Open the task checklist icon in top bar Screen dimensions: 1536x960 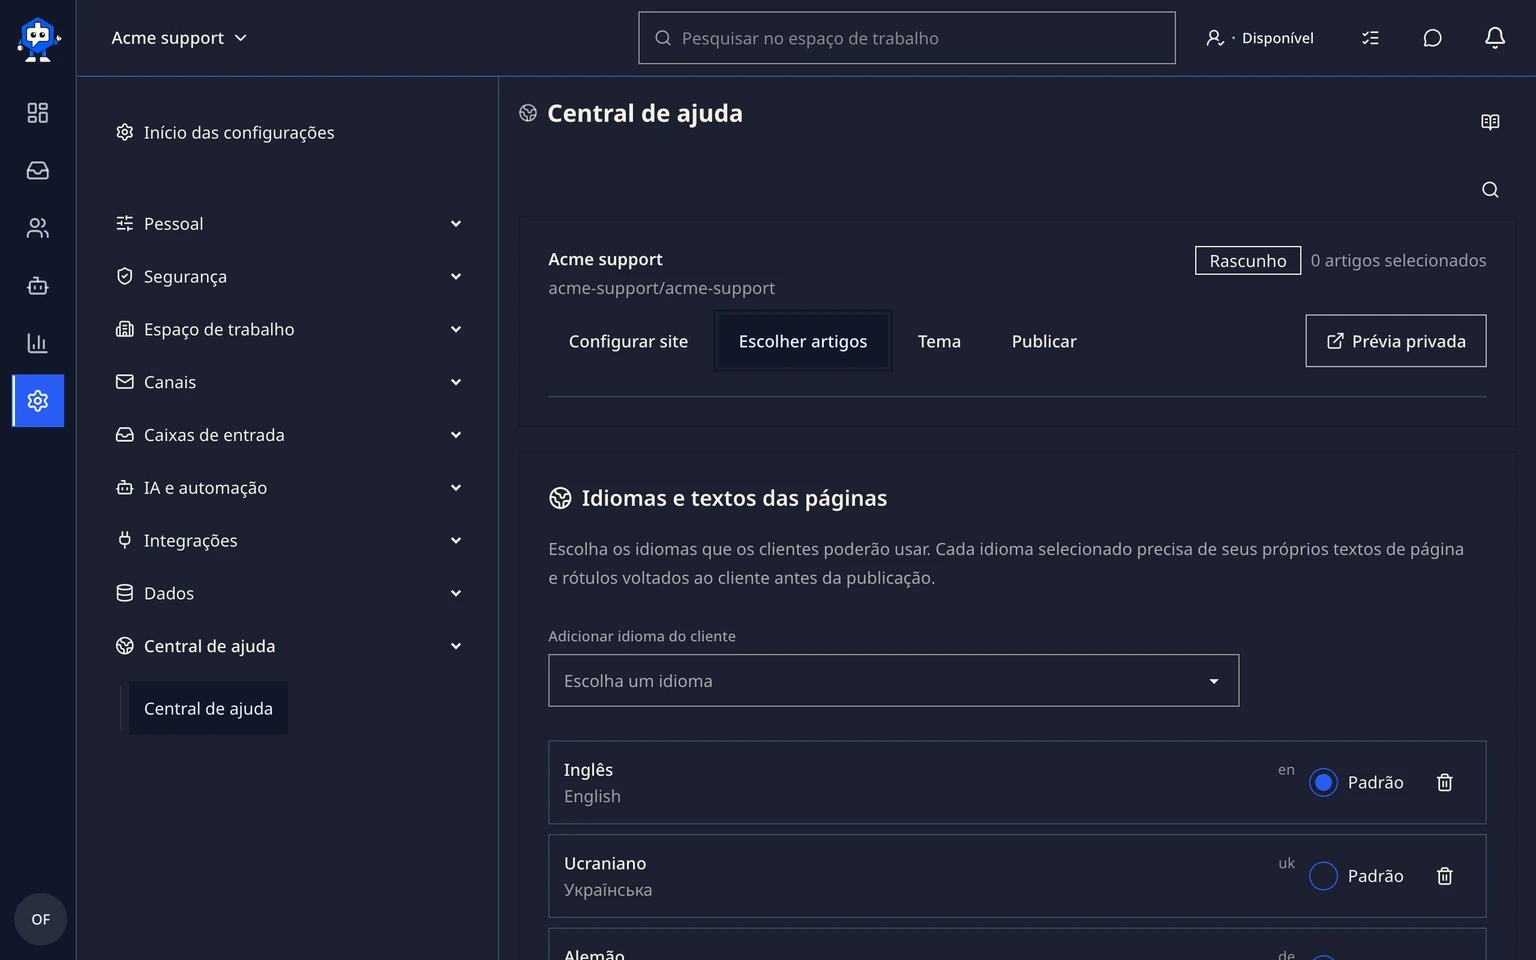click(1370, 38)
